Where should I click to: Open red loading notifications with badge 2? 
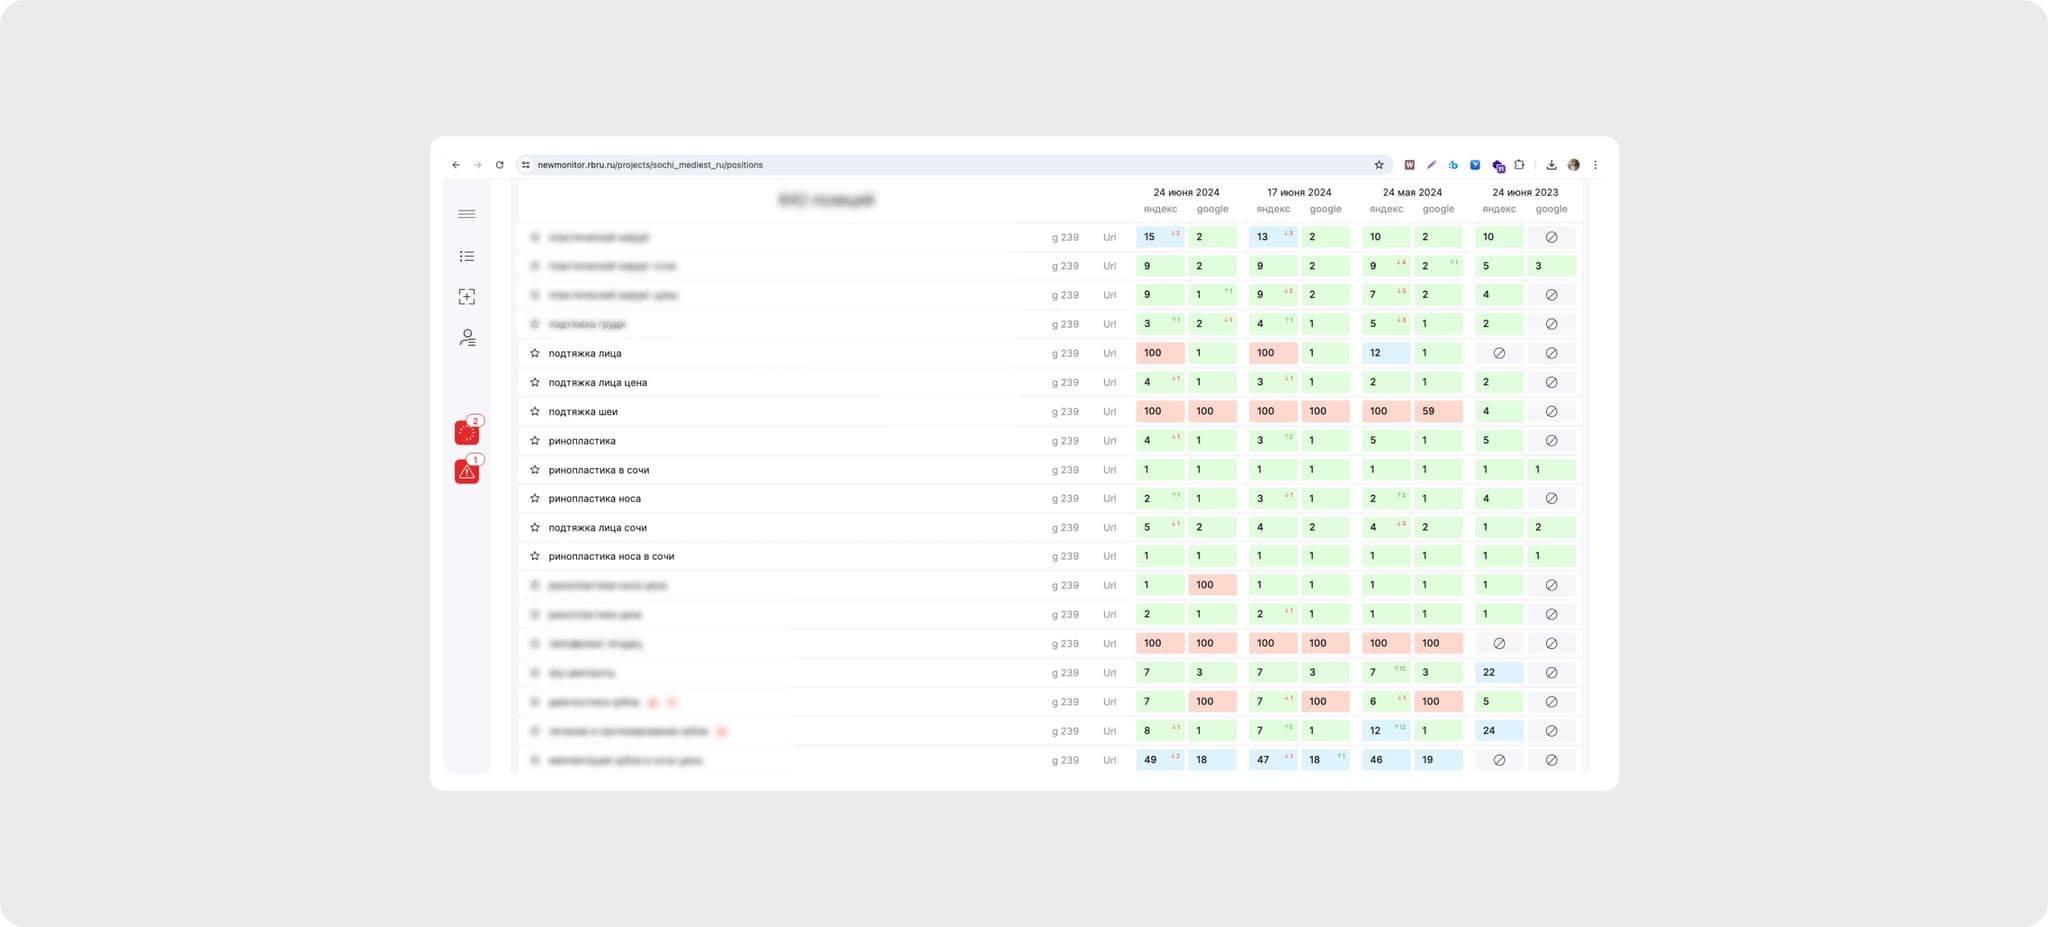466,432
